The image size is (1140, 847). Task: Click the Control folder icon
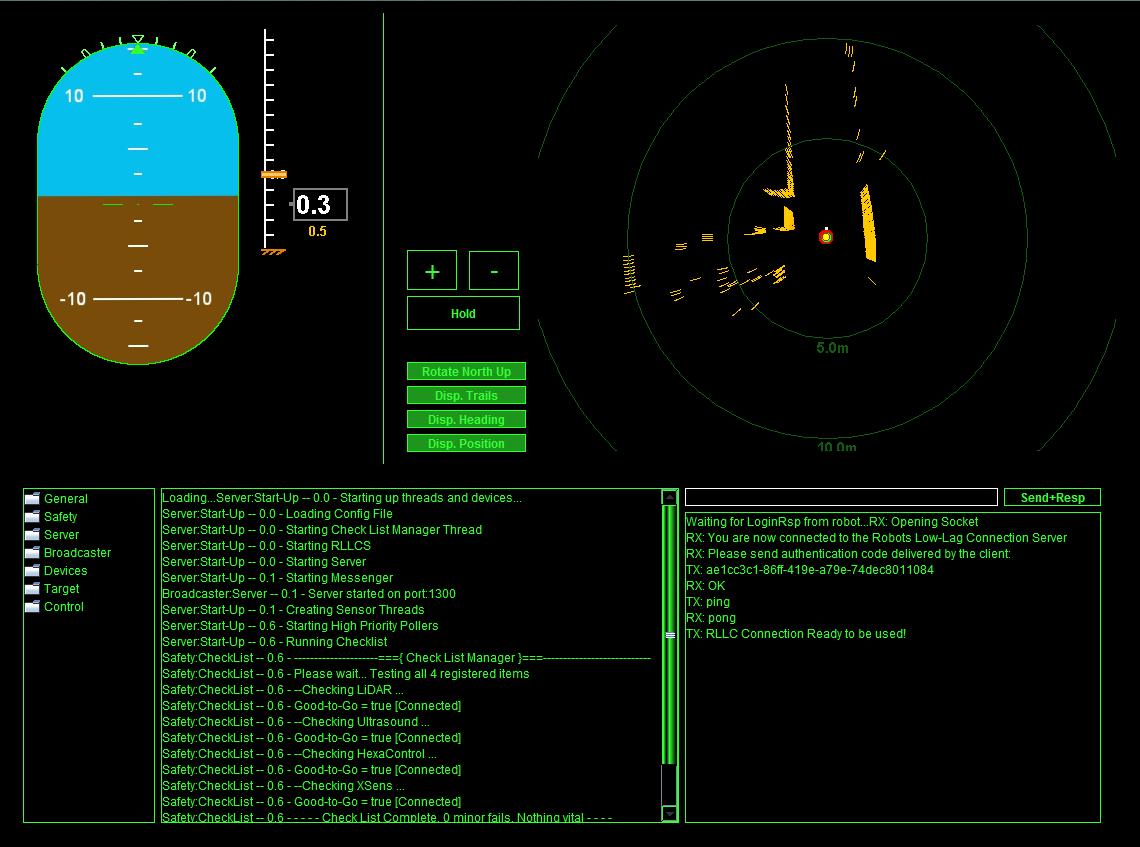[x=32, y=606]
